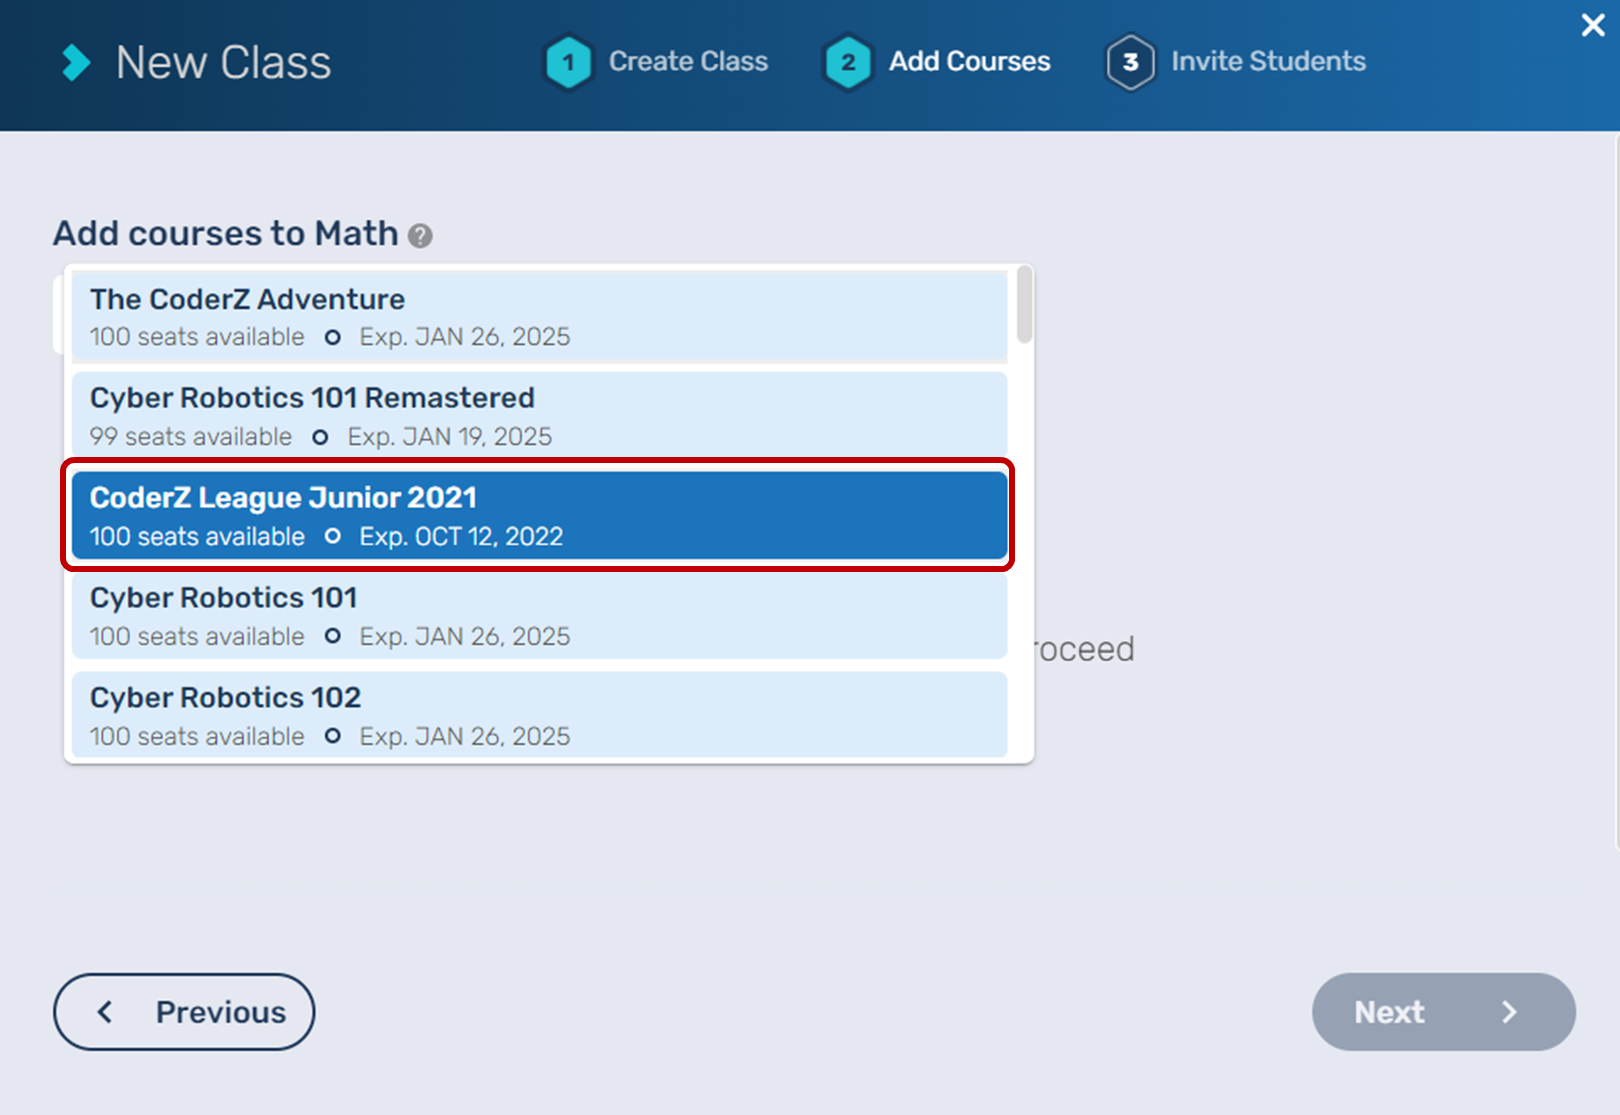The width and height of the screenshot is (1620, 1115).
Task: Click the teal arrow logo icon
Action: coord(76,63)
